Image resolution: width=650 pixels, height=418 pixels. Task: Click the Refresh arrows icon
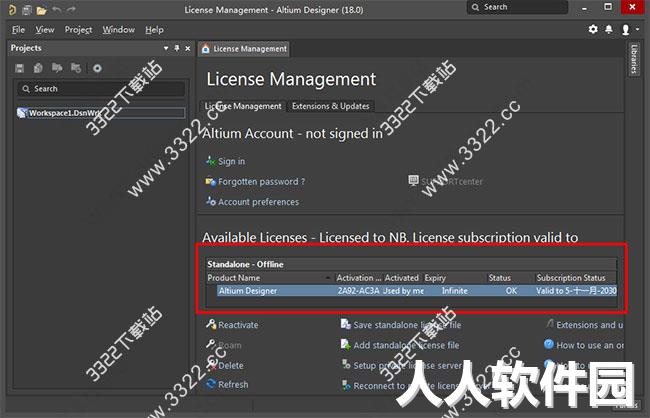[x=211, y=384]
